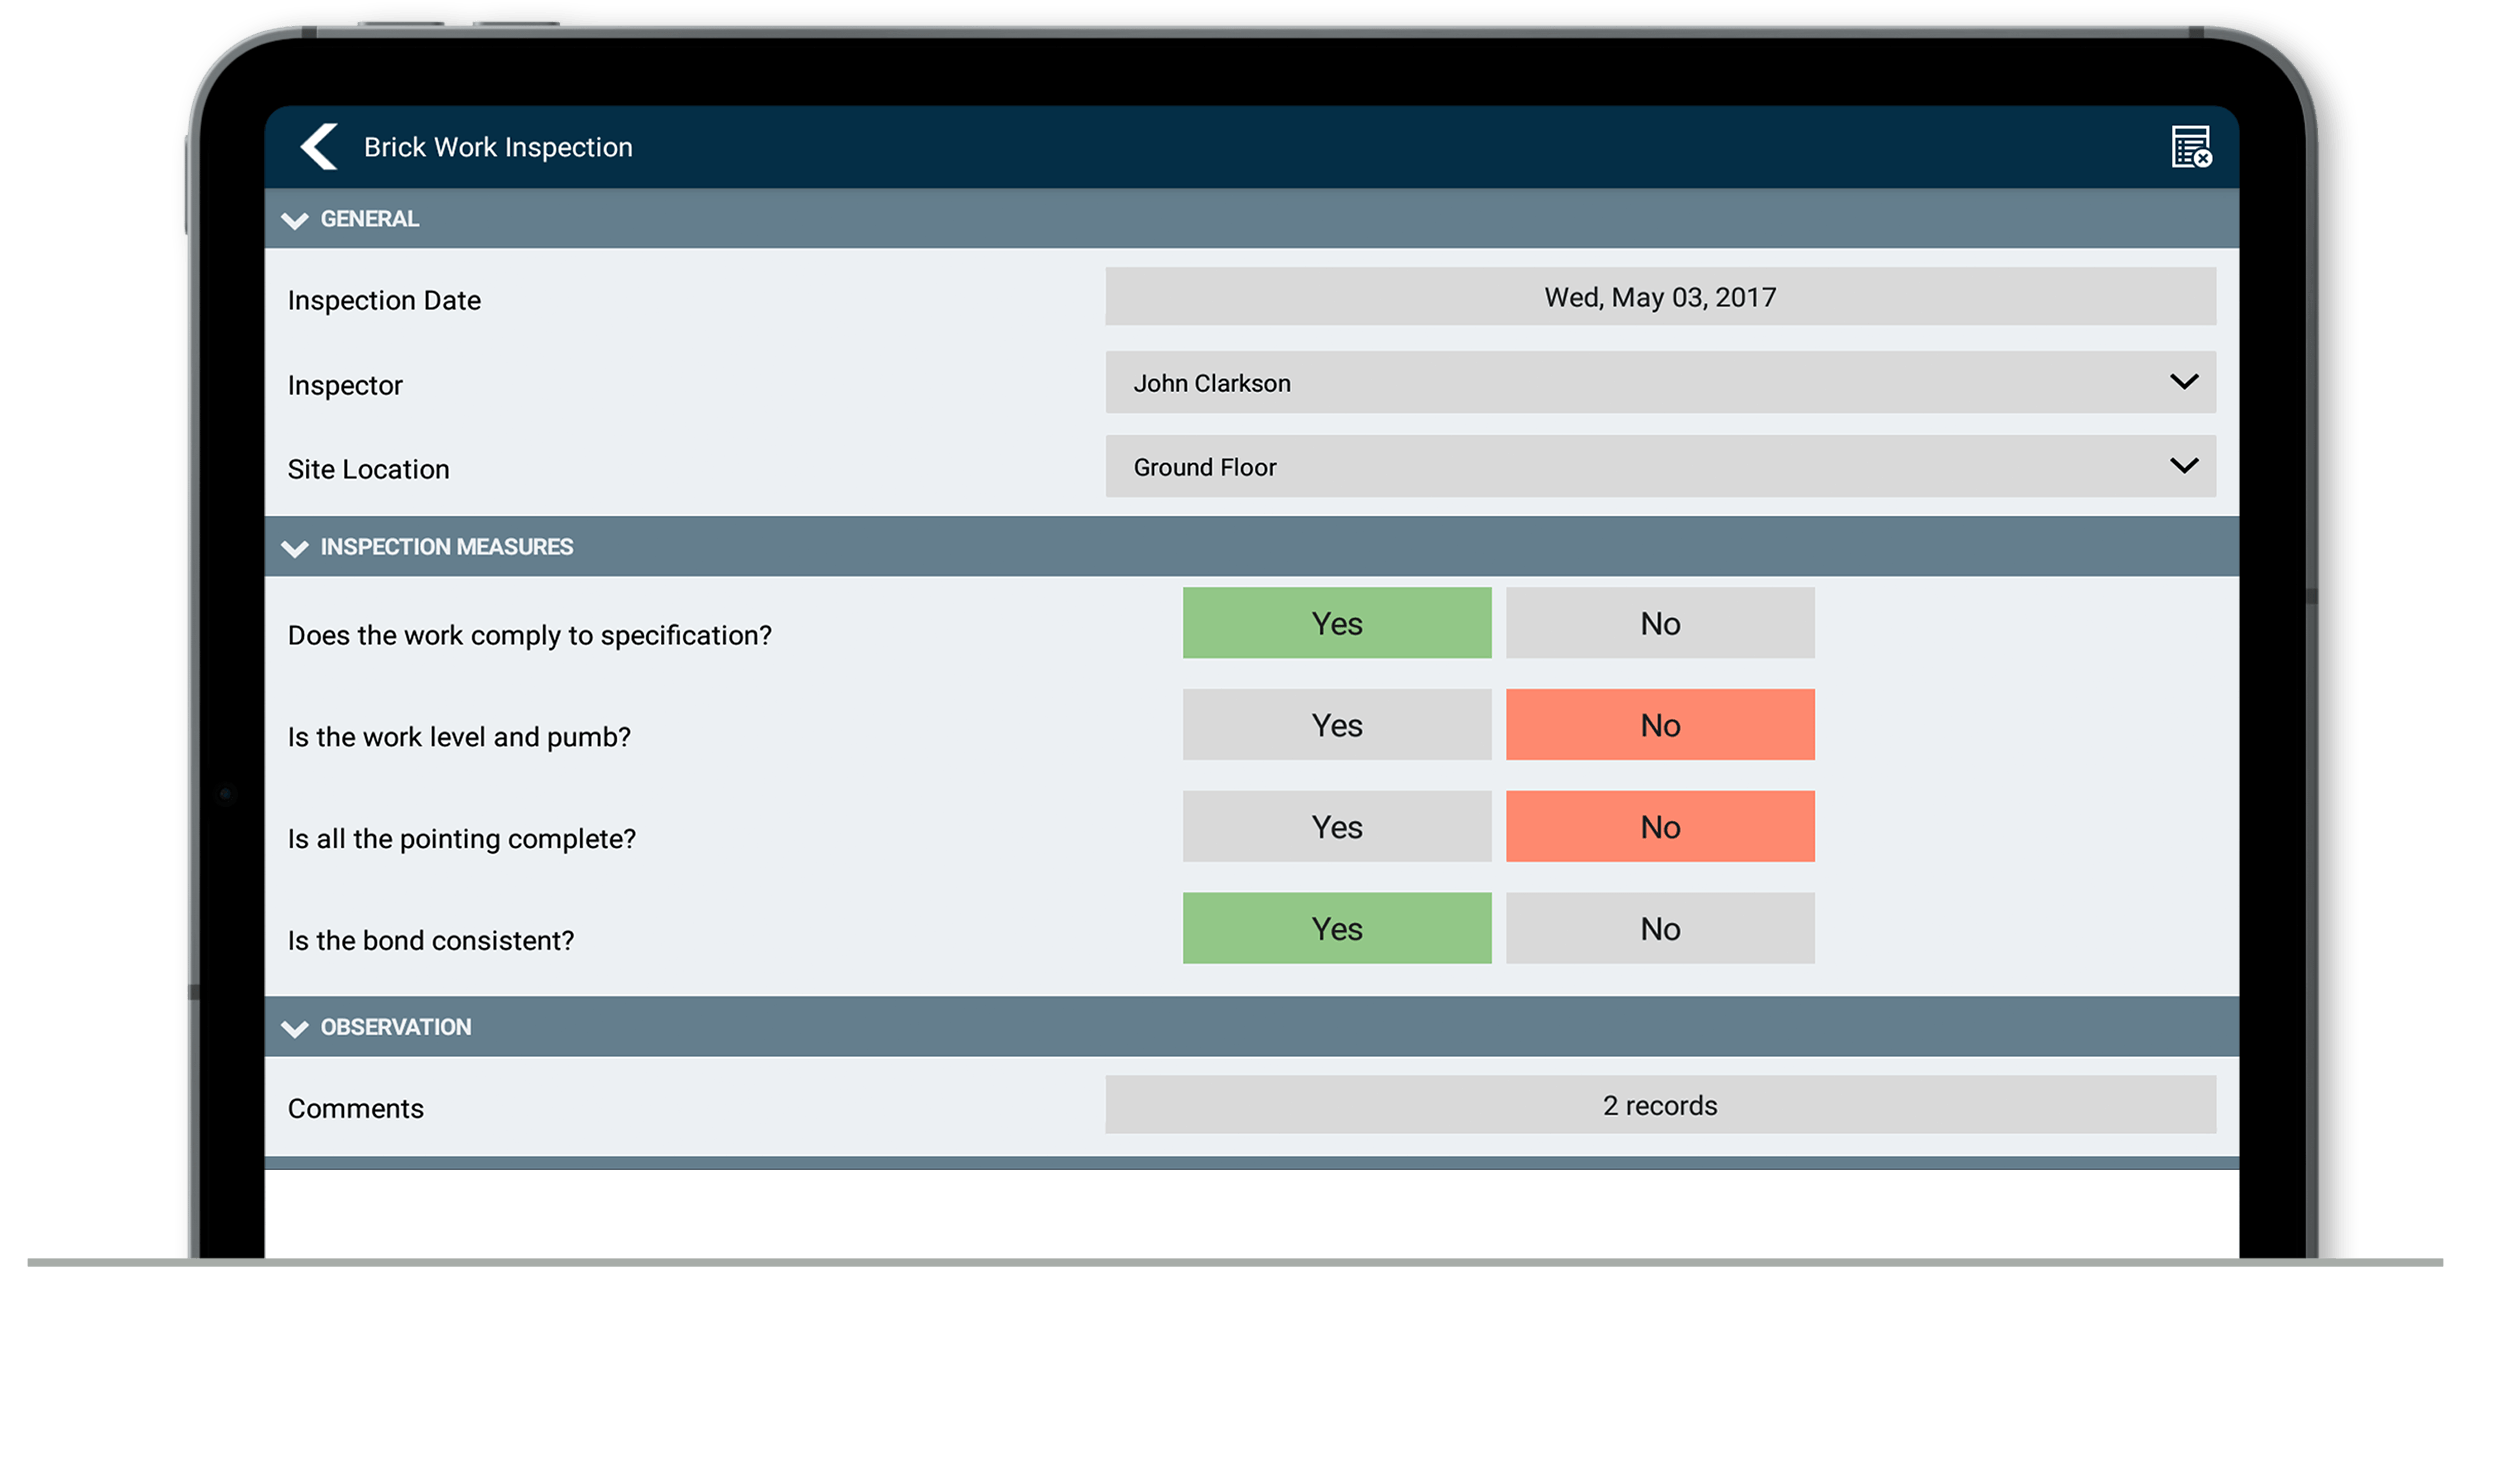Select Yes for 'Is all the pointing complete?'

click(x=1337, y=826)
